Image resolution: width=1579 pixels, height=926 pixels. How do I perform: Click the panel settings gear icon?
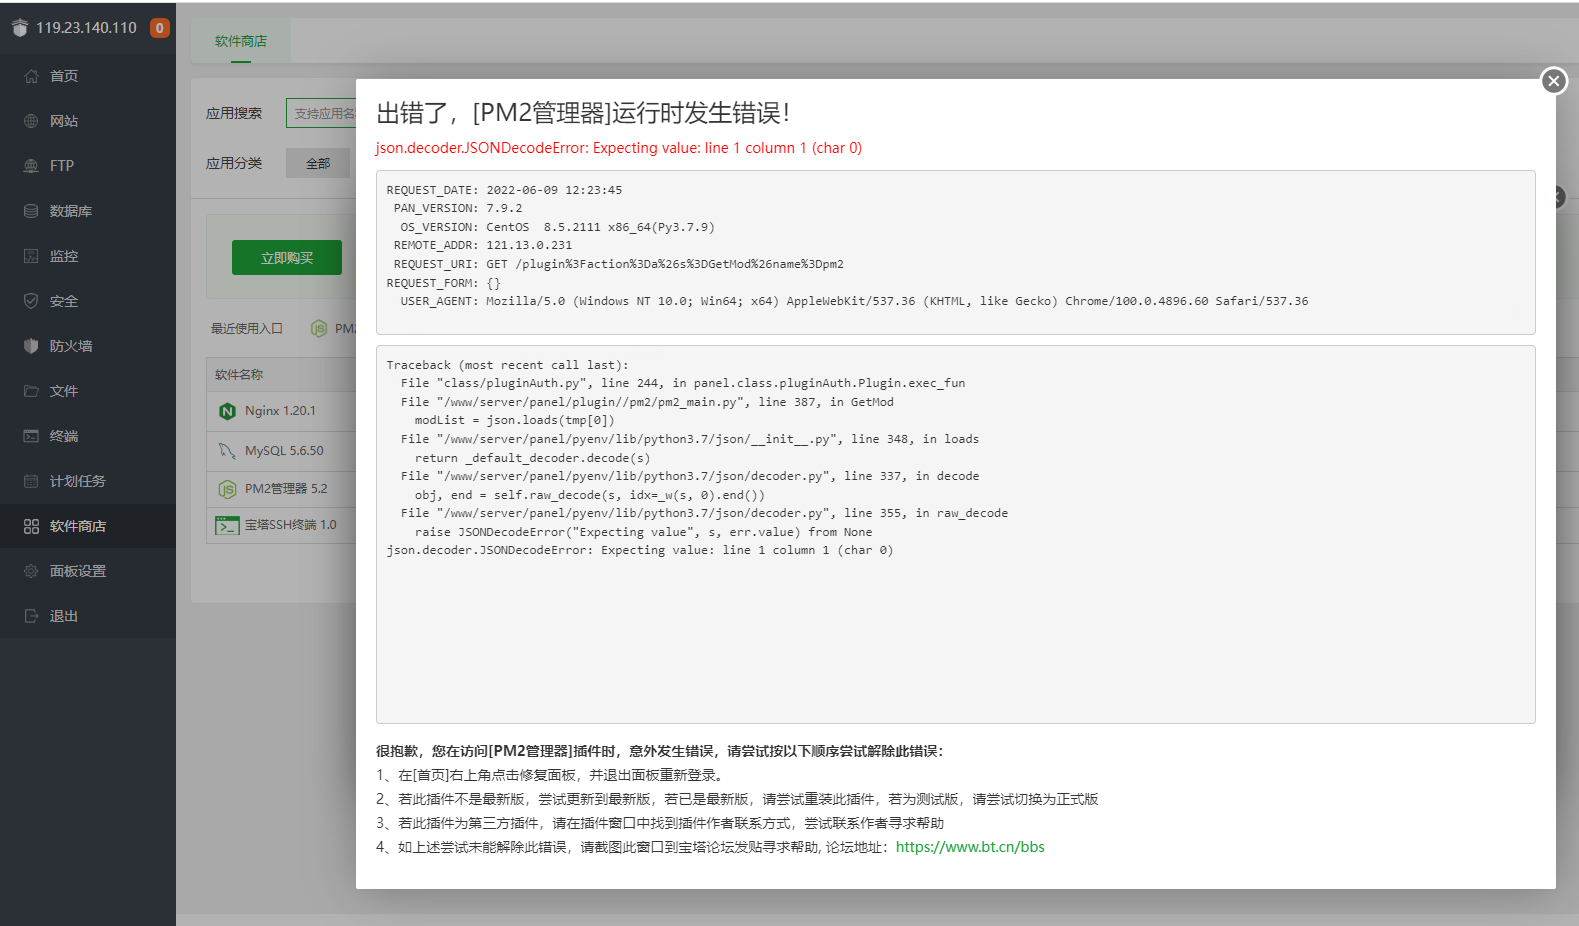click(31, 571)
